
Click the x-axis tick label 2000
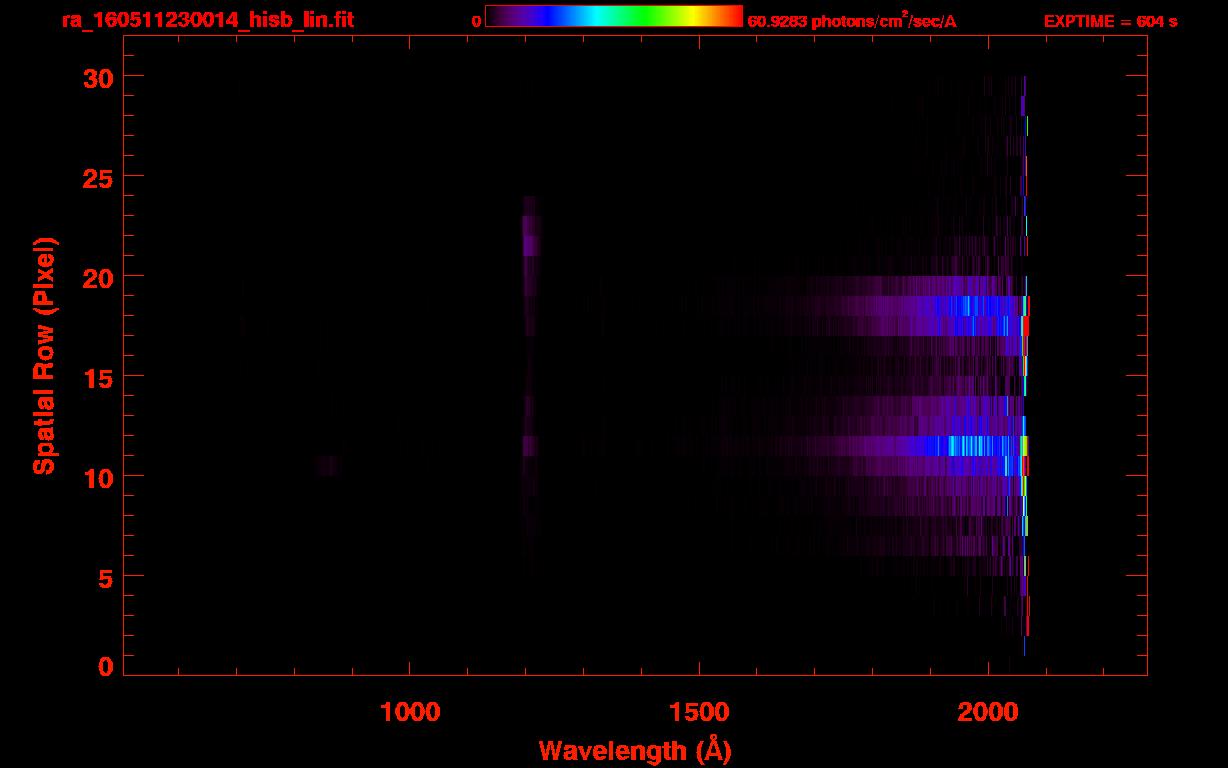[987, 711]
